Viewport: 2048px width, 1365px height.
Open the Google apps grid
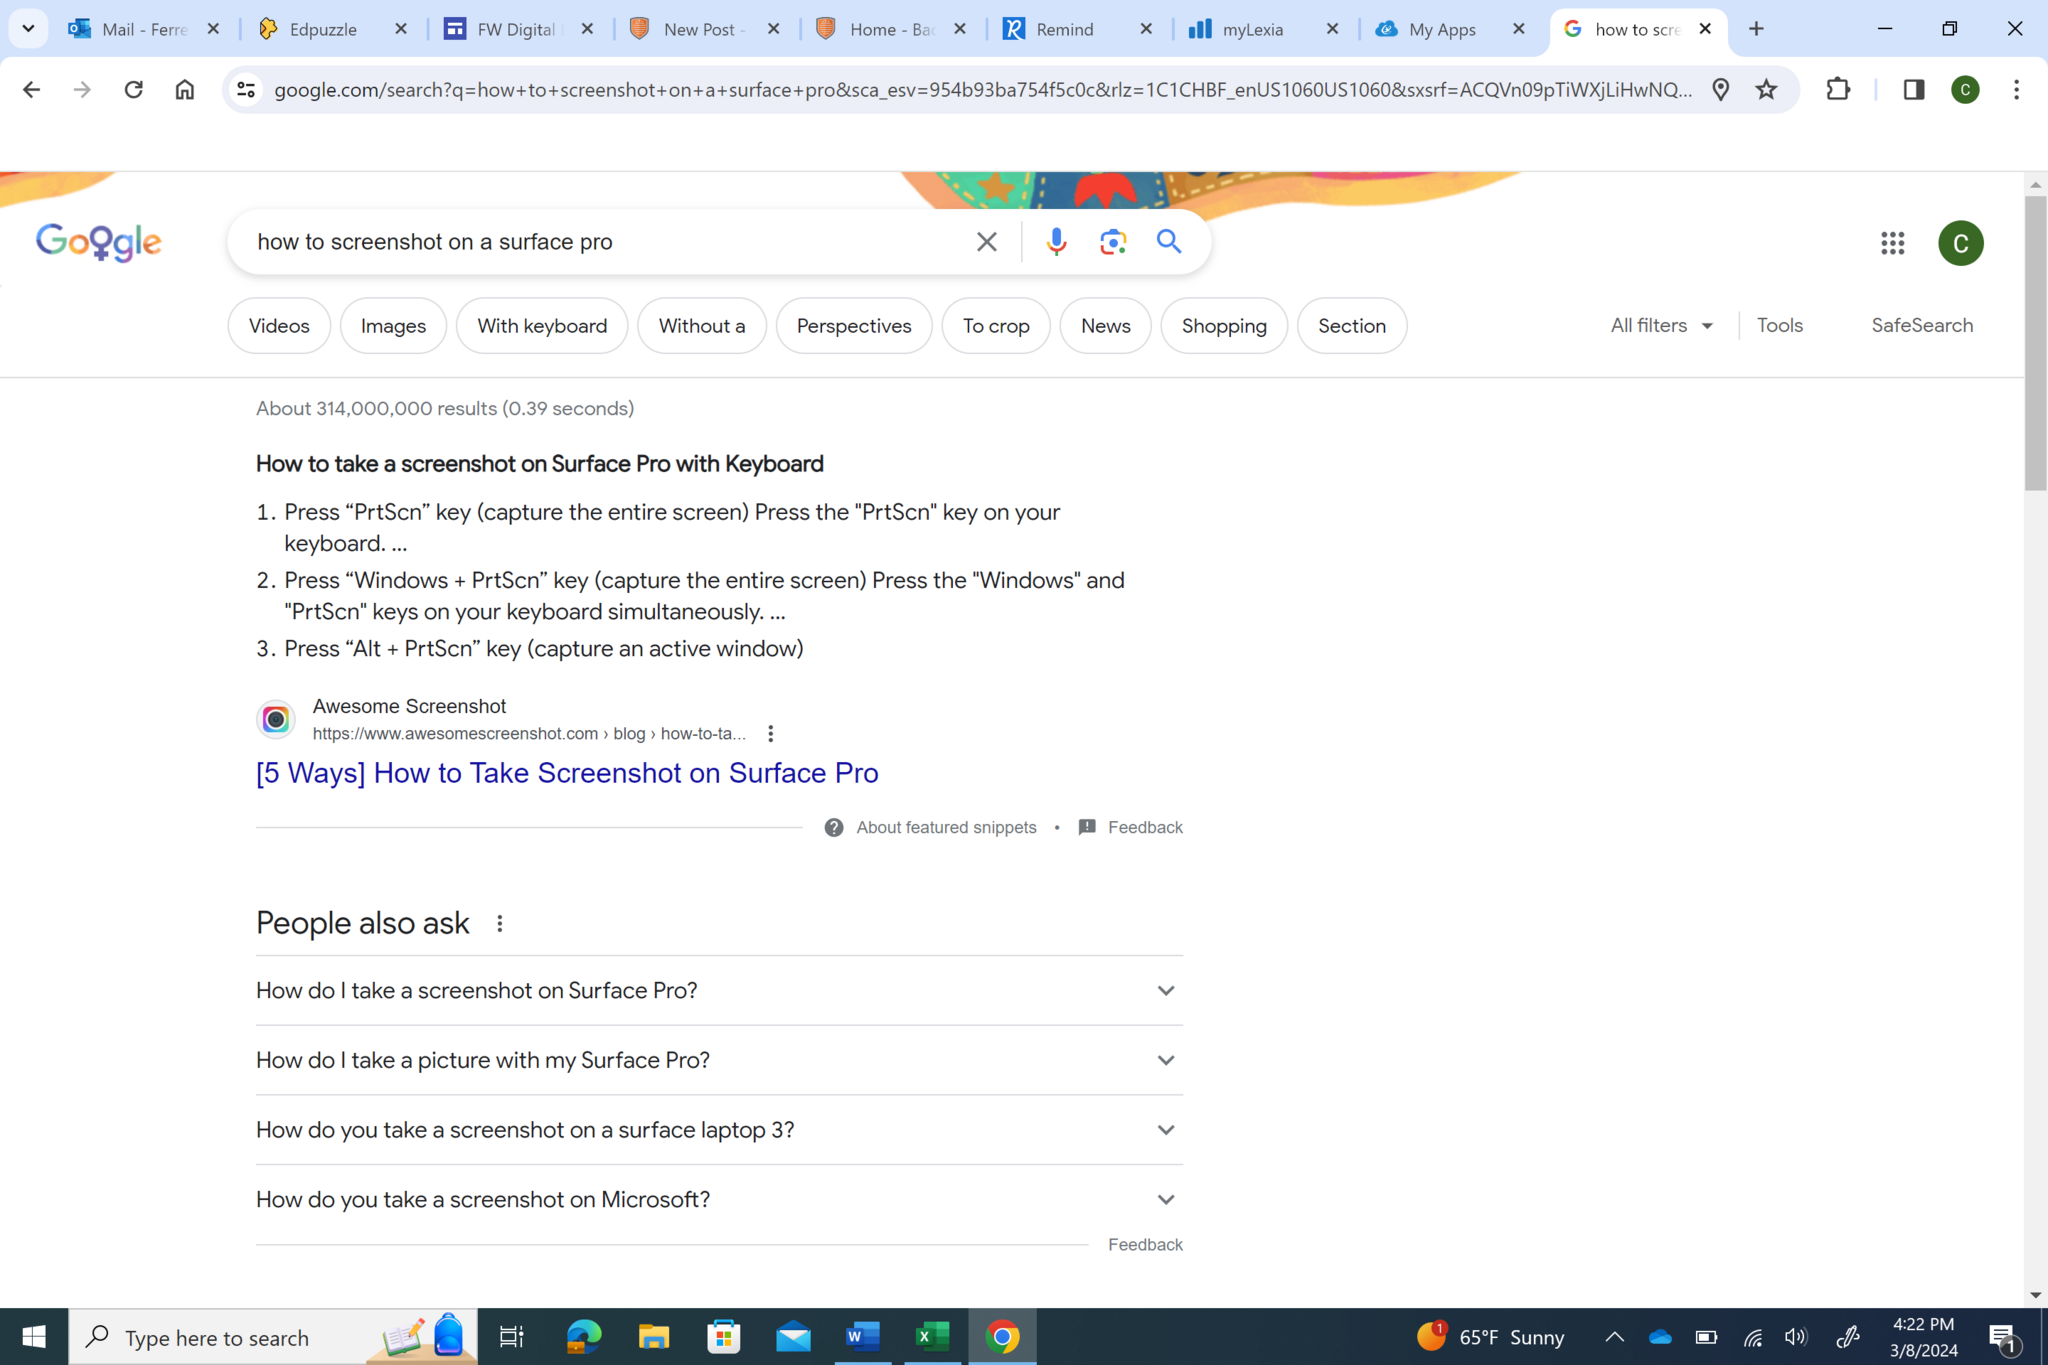coord(1892,243)
